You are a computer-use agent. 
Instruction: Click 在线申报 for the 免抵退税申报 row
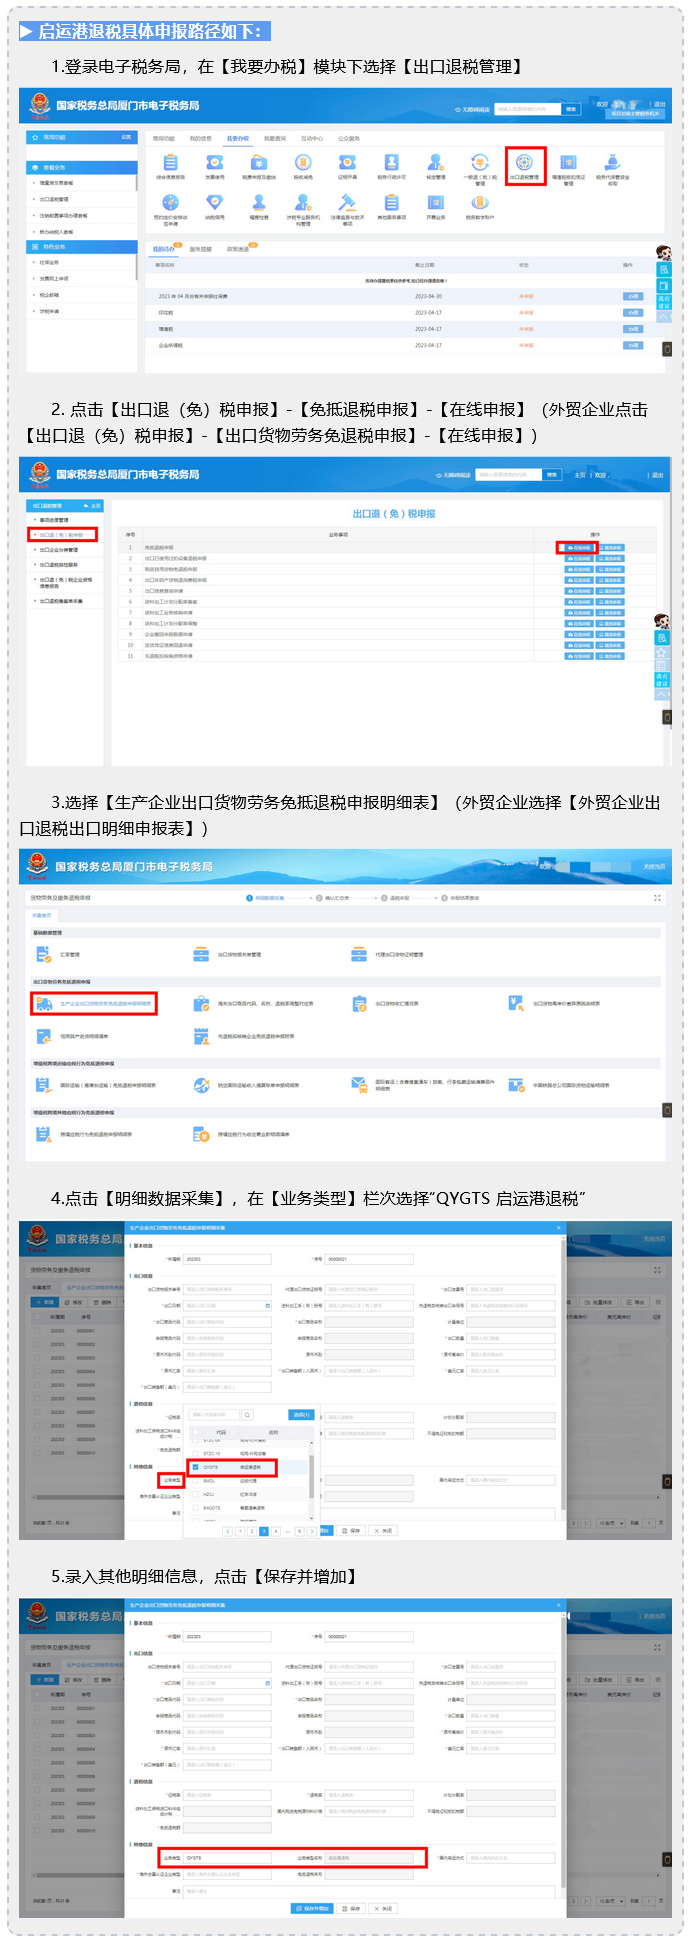[x=577, y=547]
